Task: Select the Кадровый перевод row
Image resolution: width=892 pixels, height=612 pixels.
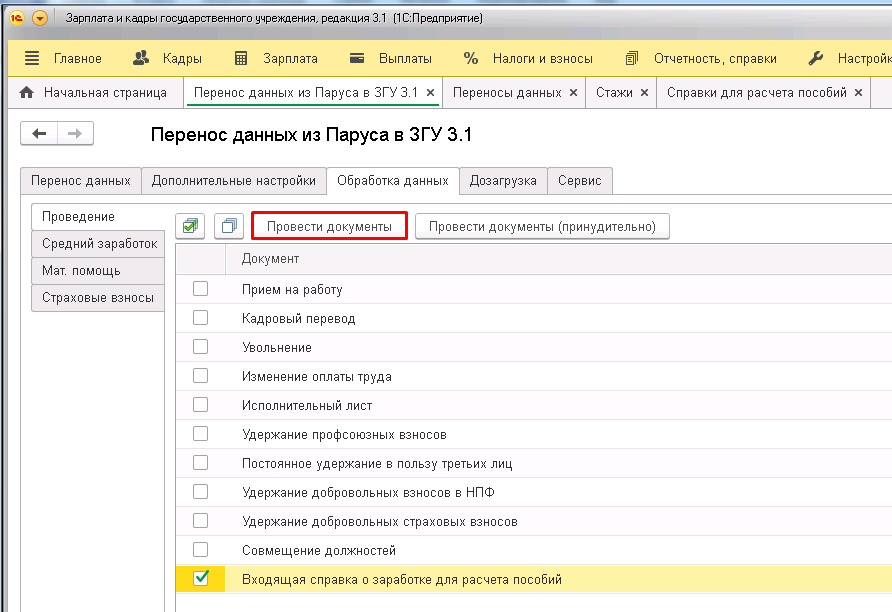Action: pyautogui.click(x=298, y=319)
